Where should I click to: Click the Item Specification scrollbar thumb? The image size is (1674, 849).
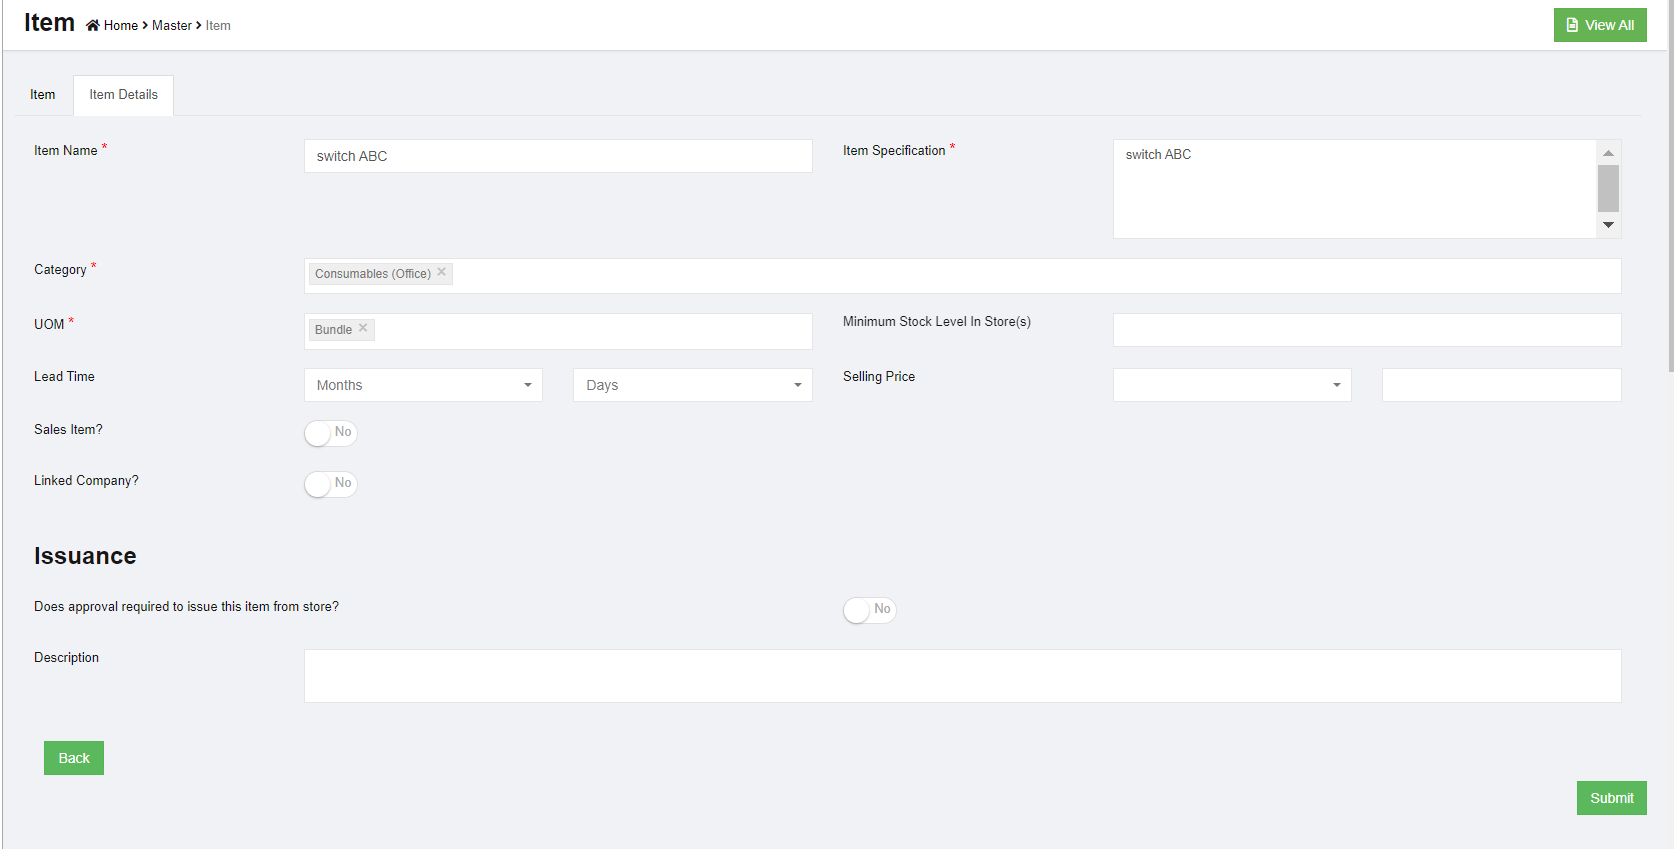1608,188
